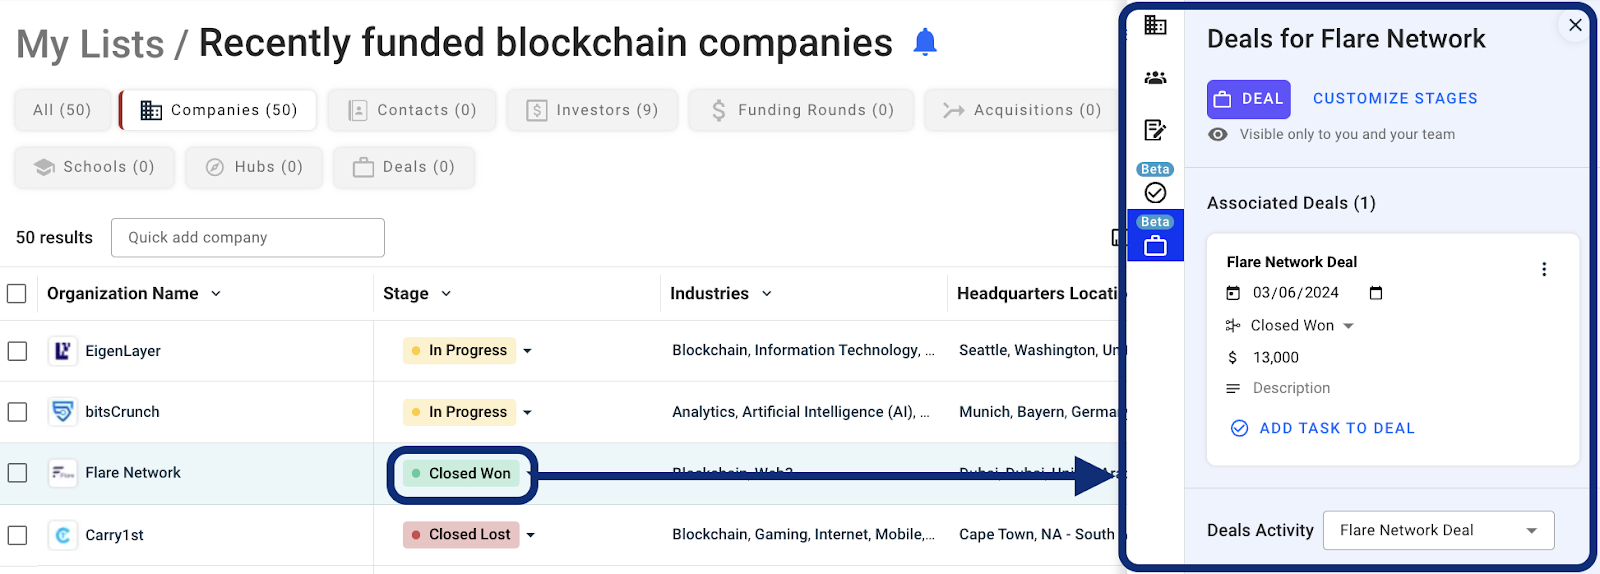The image size is (1600, 574).
Task: Open the company building icon in side panel
Action: (x=1155, y=25)
